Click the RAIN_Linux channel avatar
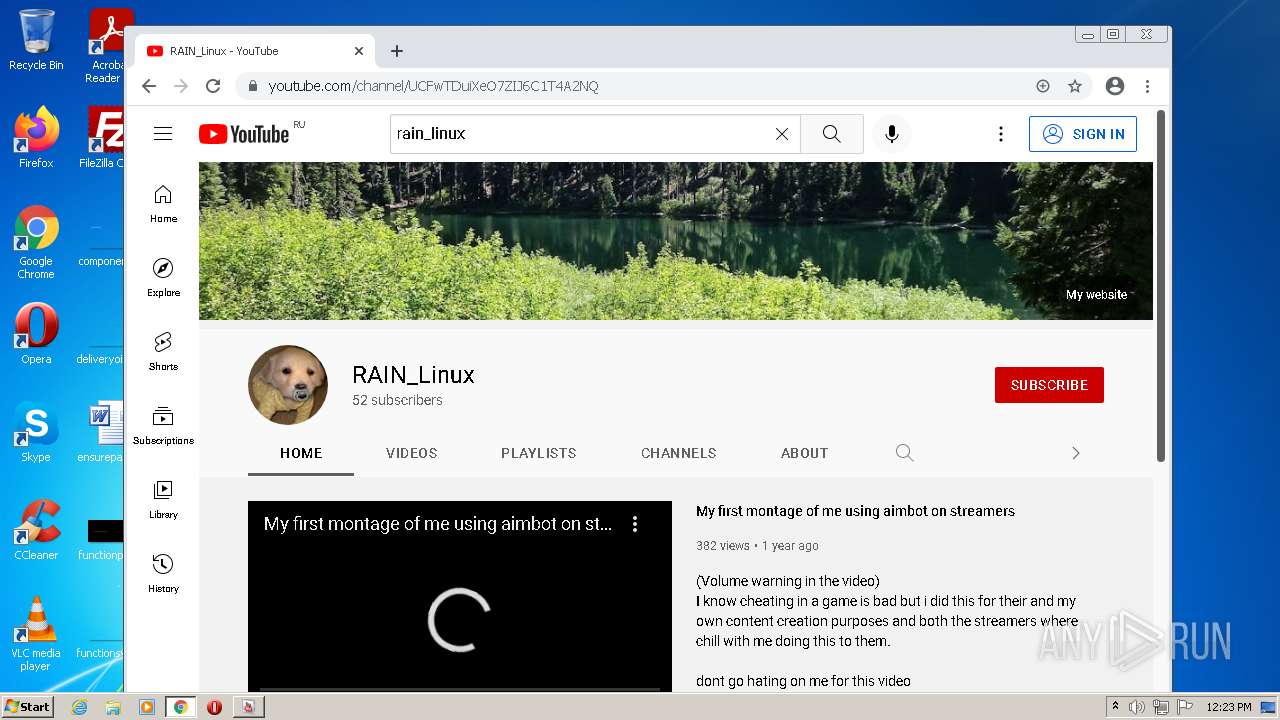The width and height of the screenshot is (1280, 720). click(x=288, y=385)
